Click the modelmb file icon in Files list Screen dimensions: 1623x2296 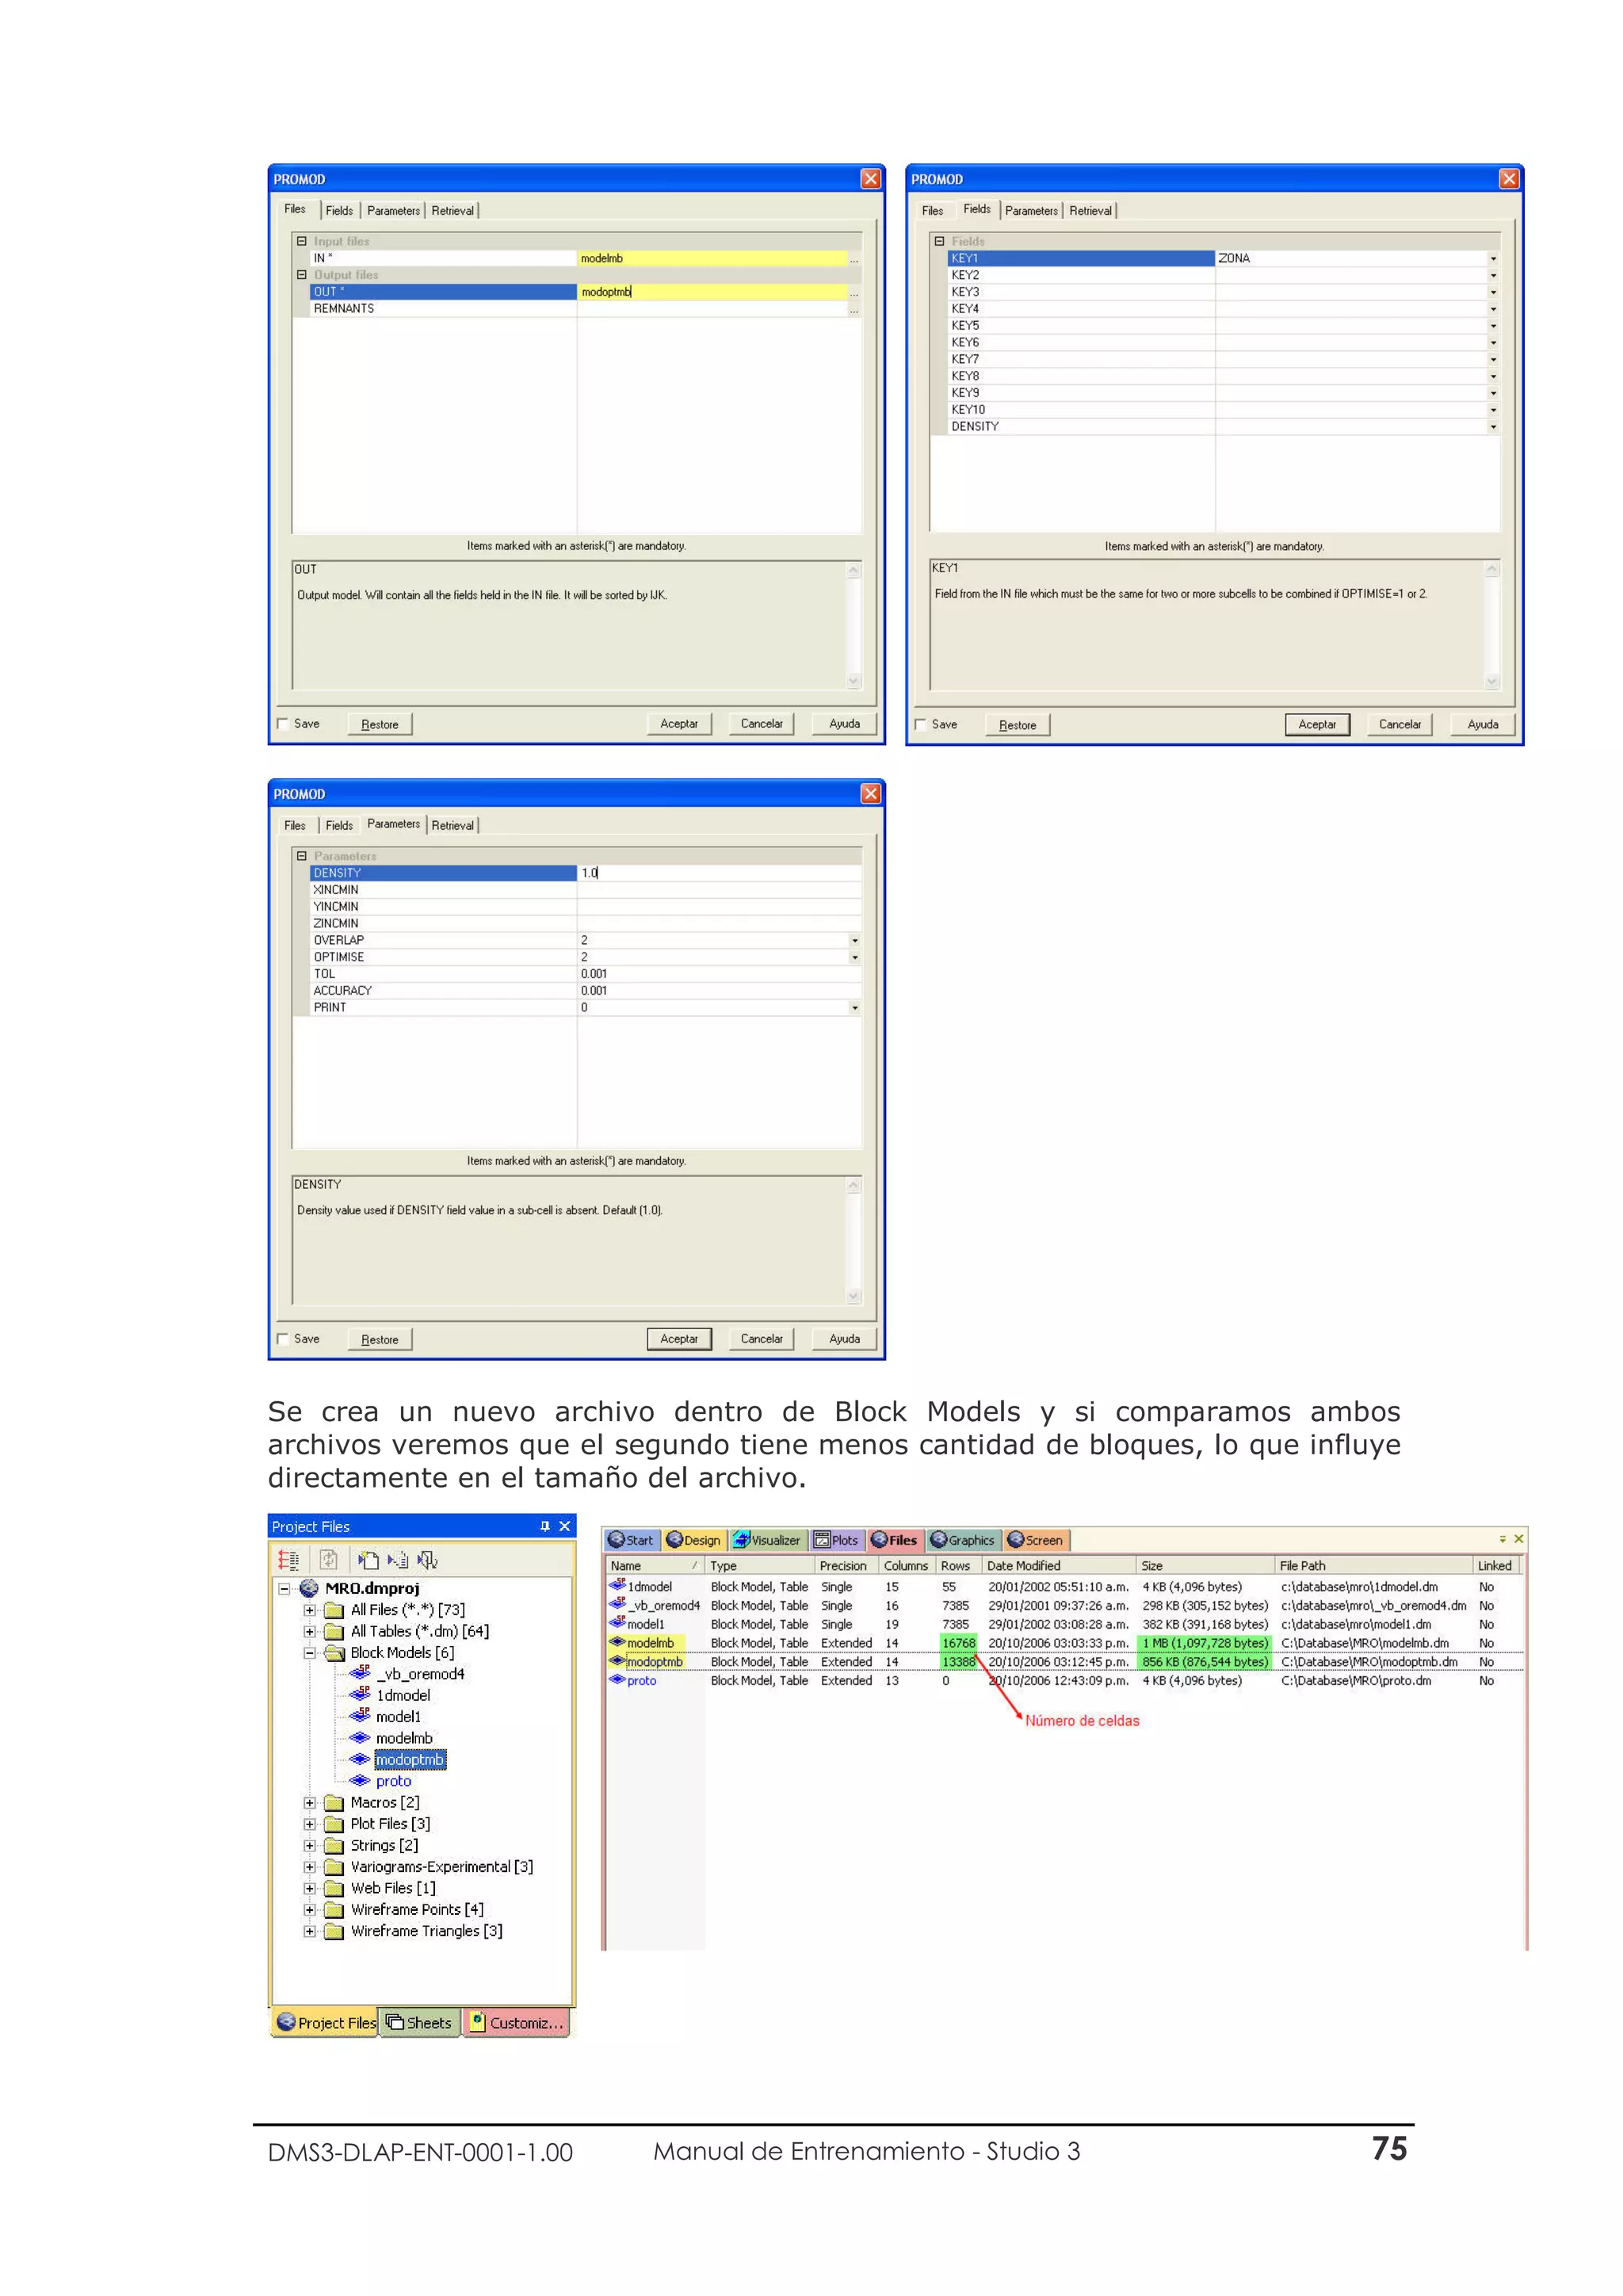(x=618, y=1642)
